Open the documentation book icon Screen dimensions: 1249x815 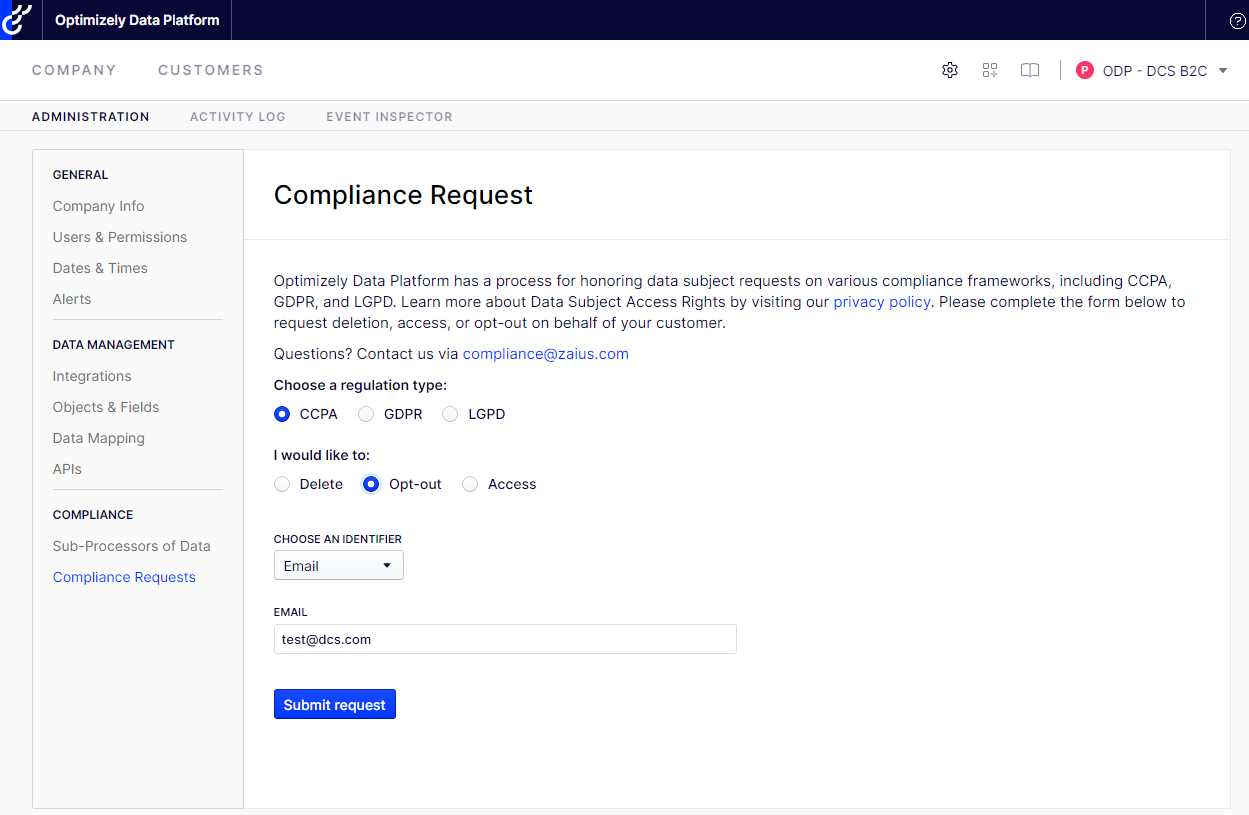point(1030,70)
